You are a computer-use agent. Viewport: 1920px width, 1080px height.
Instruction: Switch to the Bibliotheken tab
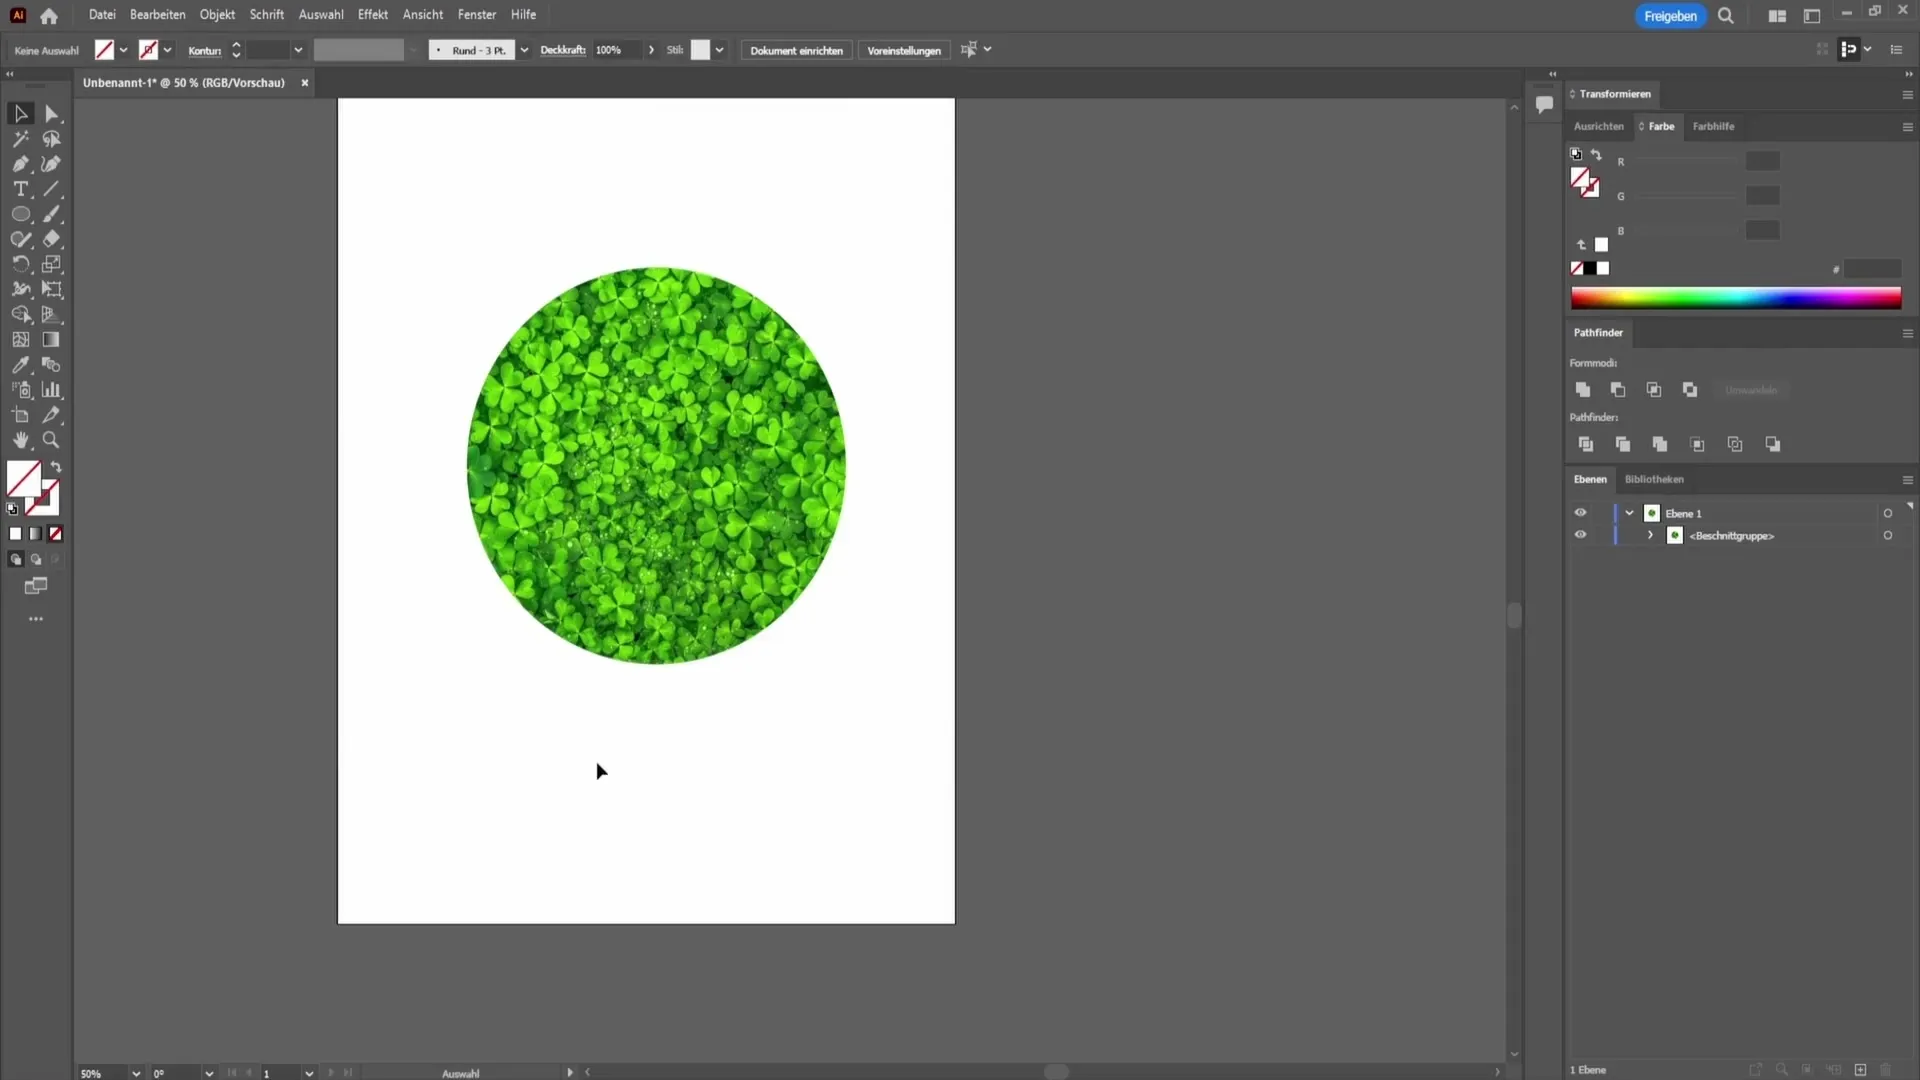tap(1654, 479)
